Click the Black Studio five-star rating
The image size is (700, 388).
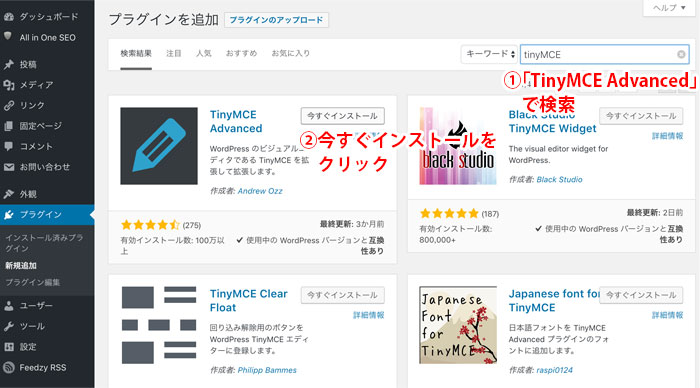449,213
